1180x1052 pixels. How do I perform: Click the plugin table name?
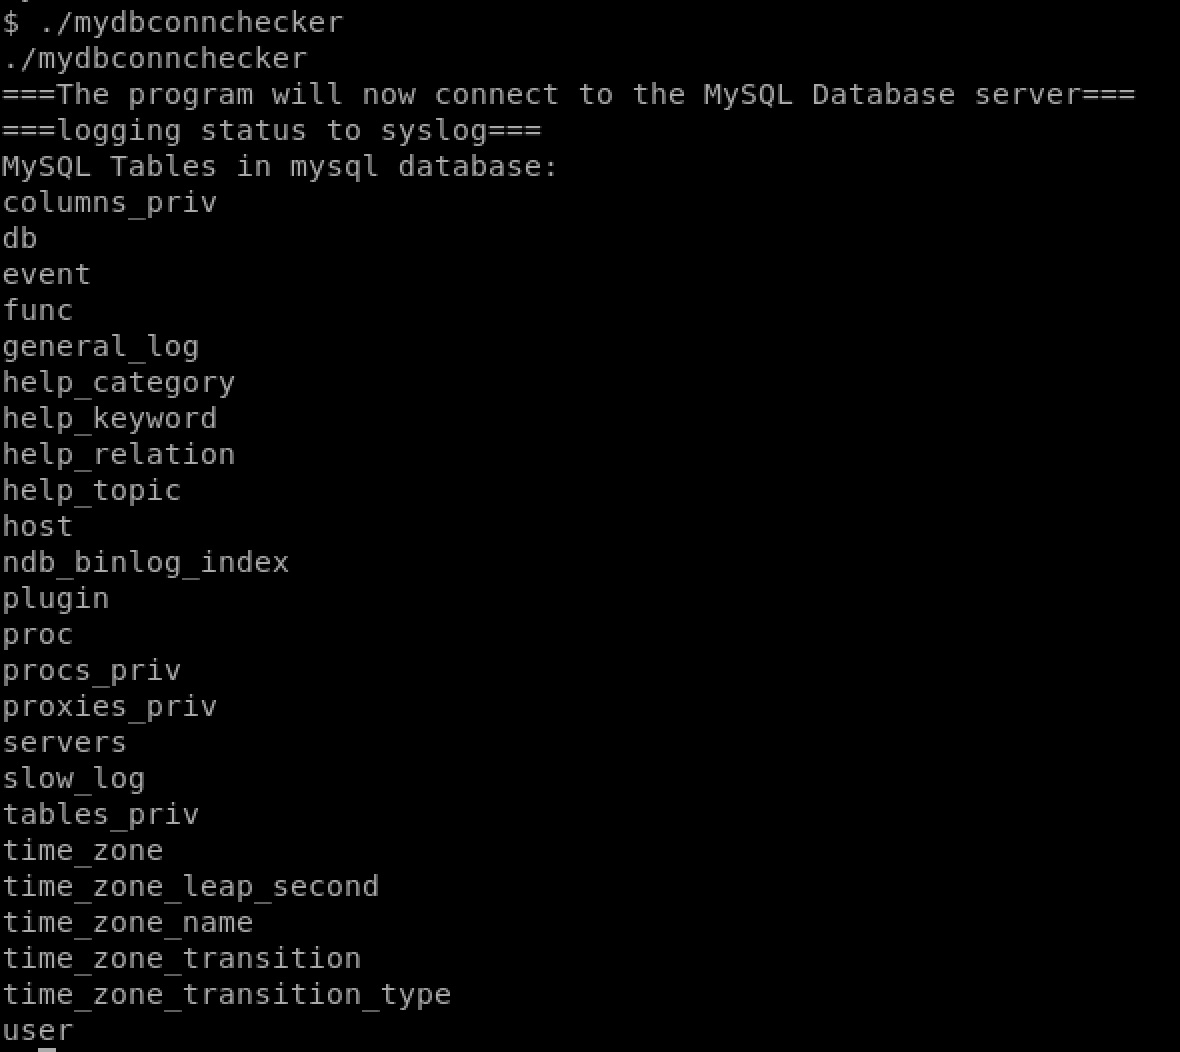click(56, 600)
